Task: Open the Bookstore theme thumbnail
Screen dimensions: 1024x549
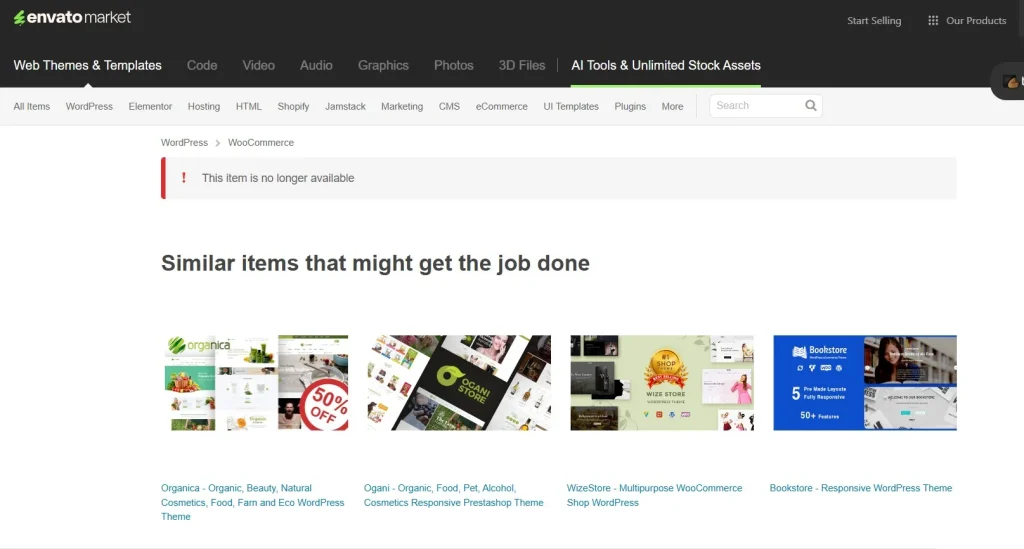Action: tap(864, 383)
